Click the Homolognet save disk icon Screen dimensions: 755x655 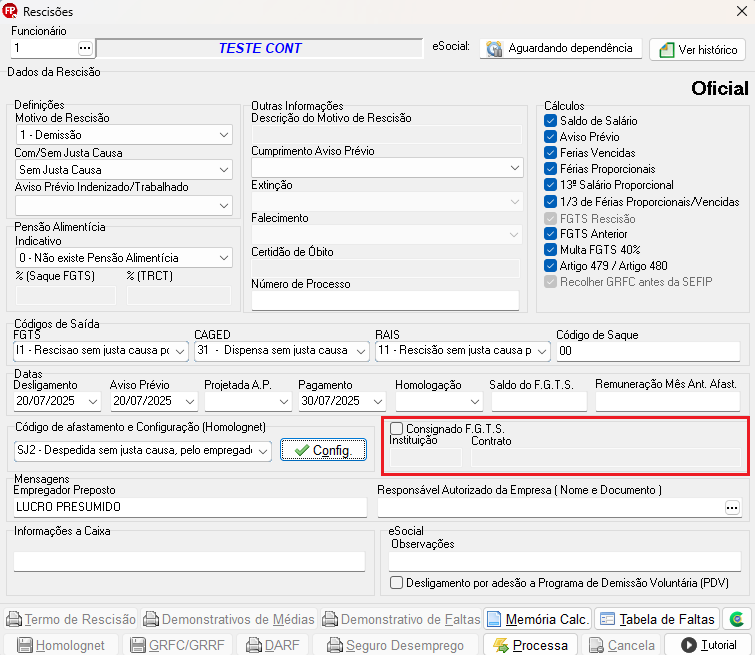coord(25,645)
